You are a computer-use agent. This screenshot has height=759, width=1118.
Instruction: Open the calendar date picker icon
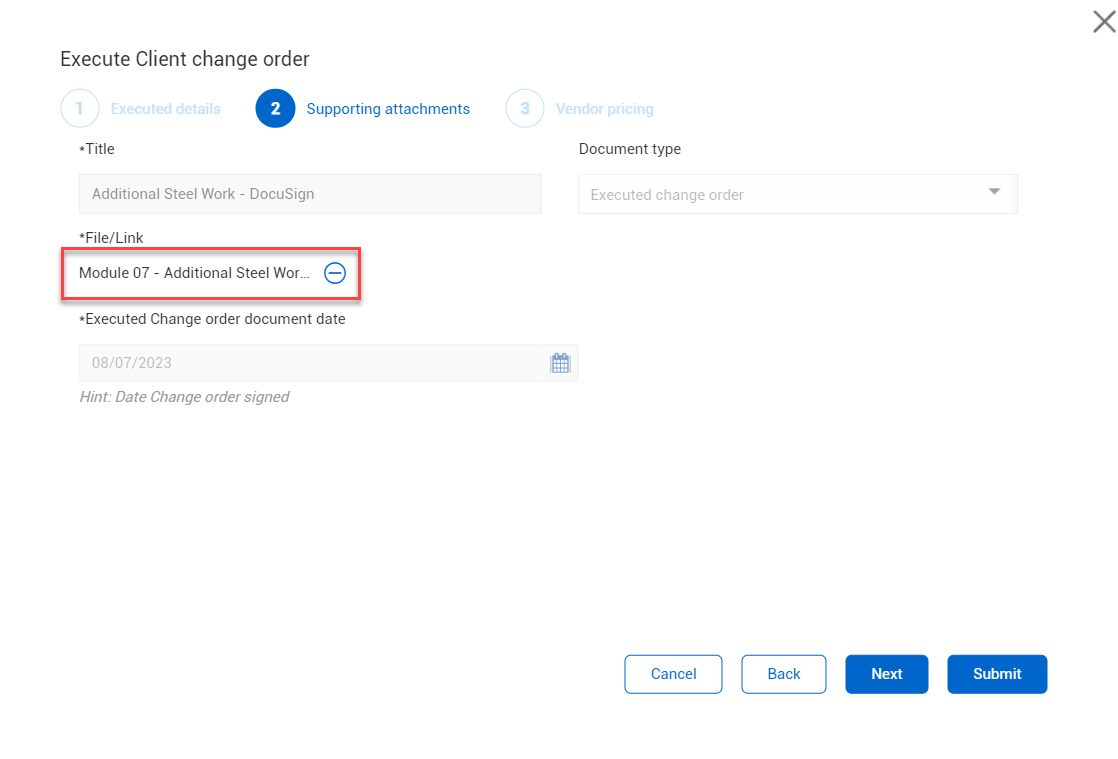560,363
